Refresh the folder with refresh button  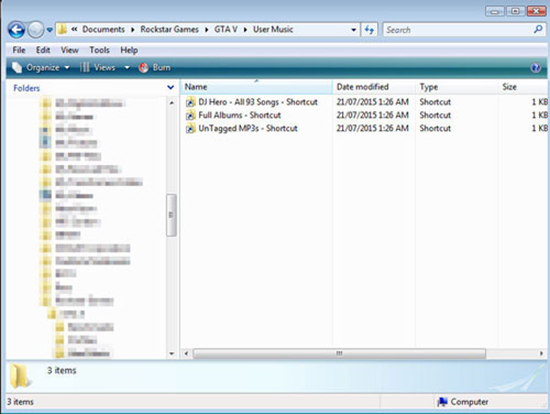point(369,30)
